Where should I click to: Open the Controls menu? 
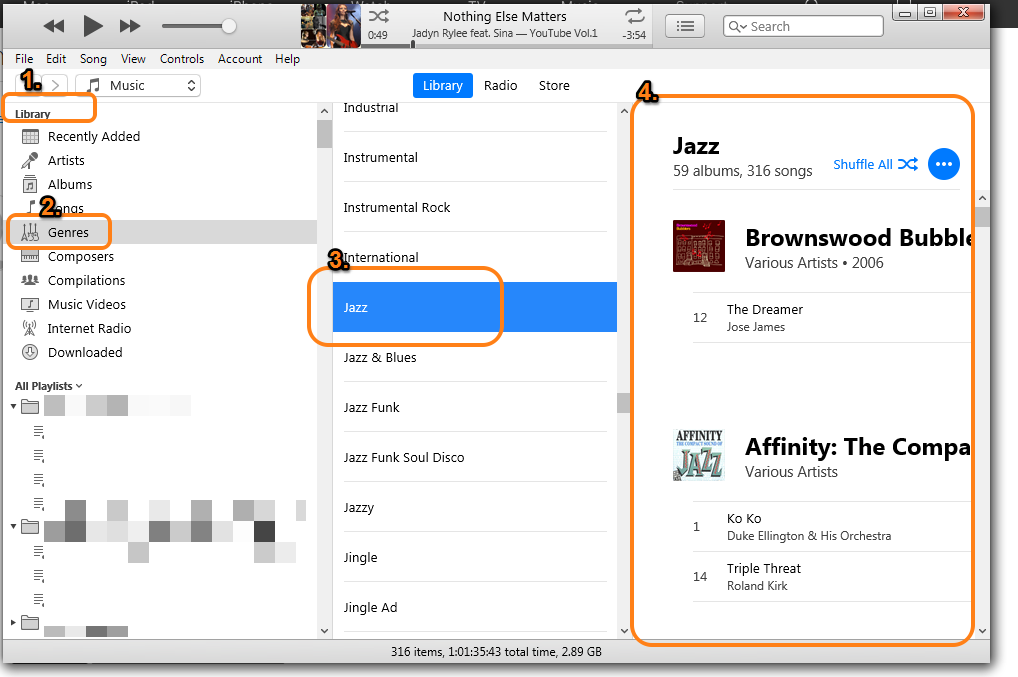pos(182,58)
